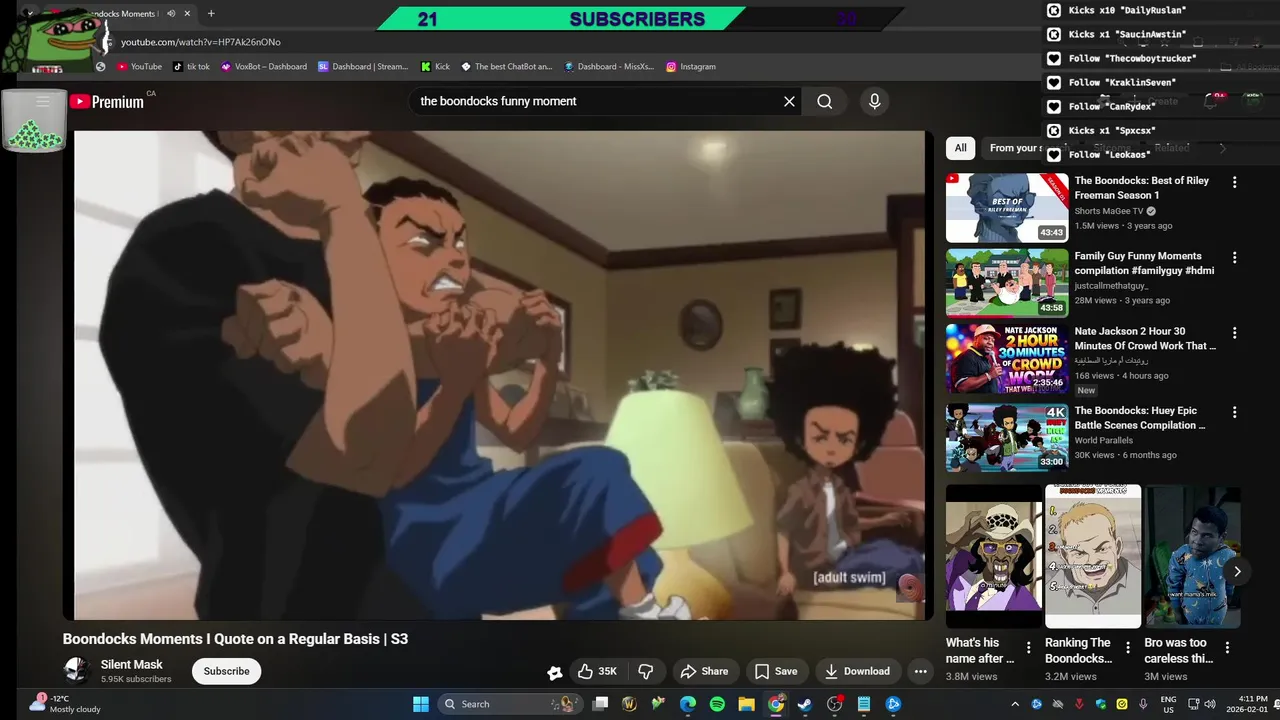Play Nate Jackson 2 Hour crowd work thumbnail
The image size is (1280, 720).
[x=1007, y=359]
